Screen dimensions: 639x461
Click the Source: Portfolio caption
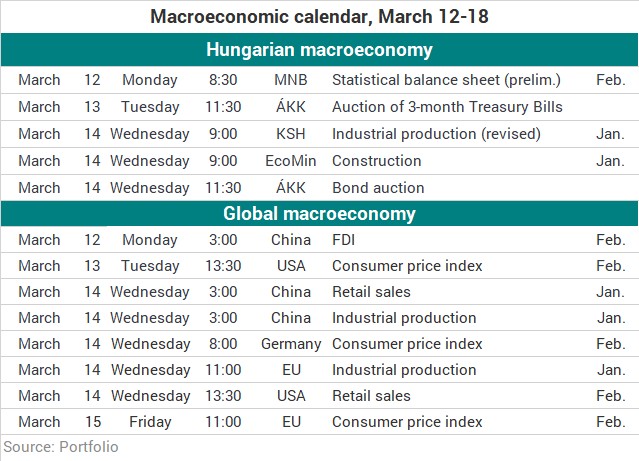(61, 447)
